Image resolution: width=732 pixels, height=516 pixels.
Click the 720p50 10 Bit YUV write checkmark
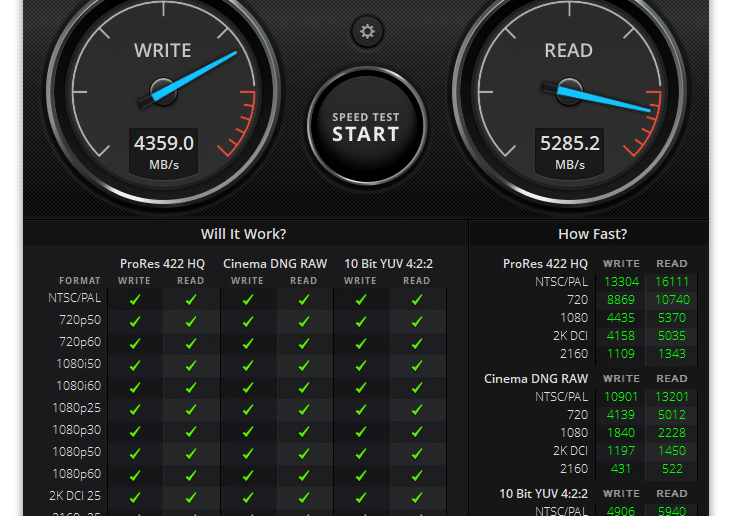click(360, 321)
